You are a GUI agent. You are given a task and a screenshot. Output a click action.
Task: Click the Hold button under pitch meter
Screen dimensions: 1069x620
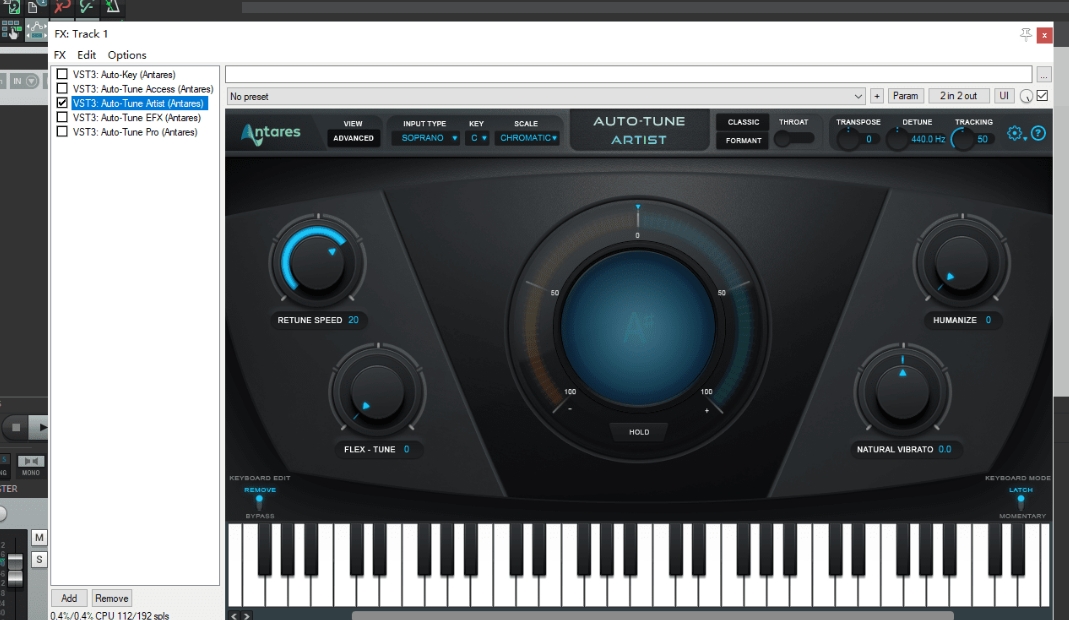[x=639, y=432]
